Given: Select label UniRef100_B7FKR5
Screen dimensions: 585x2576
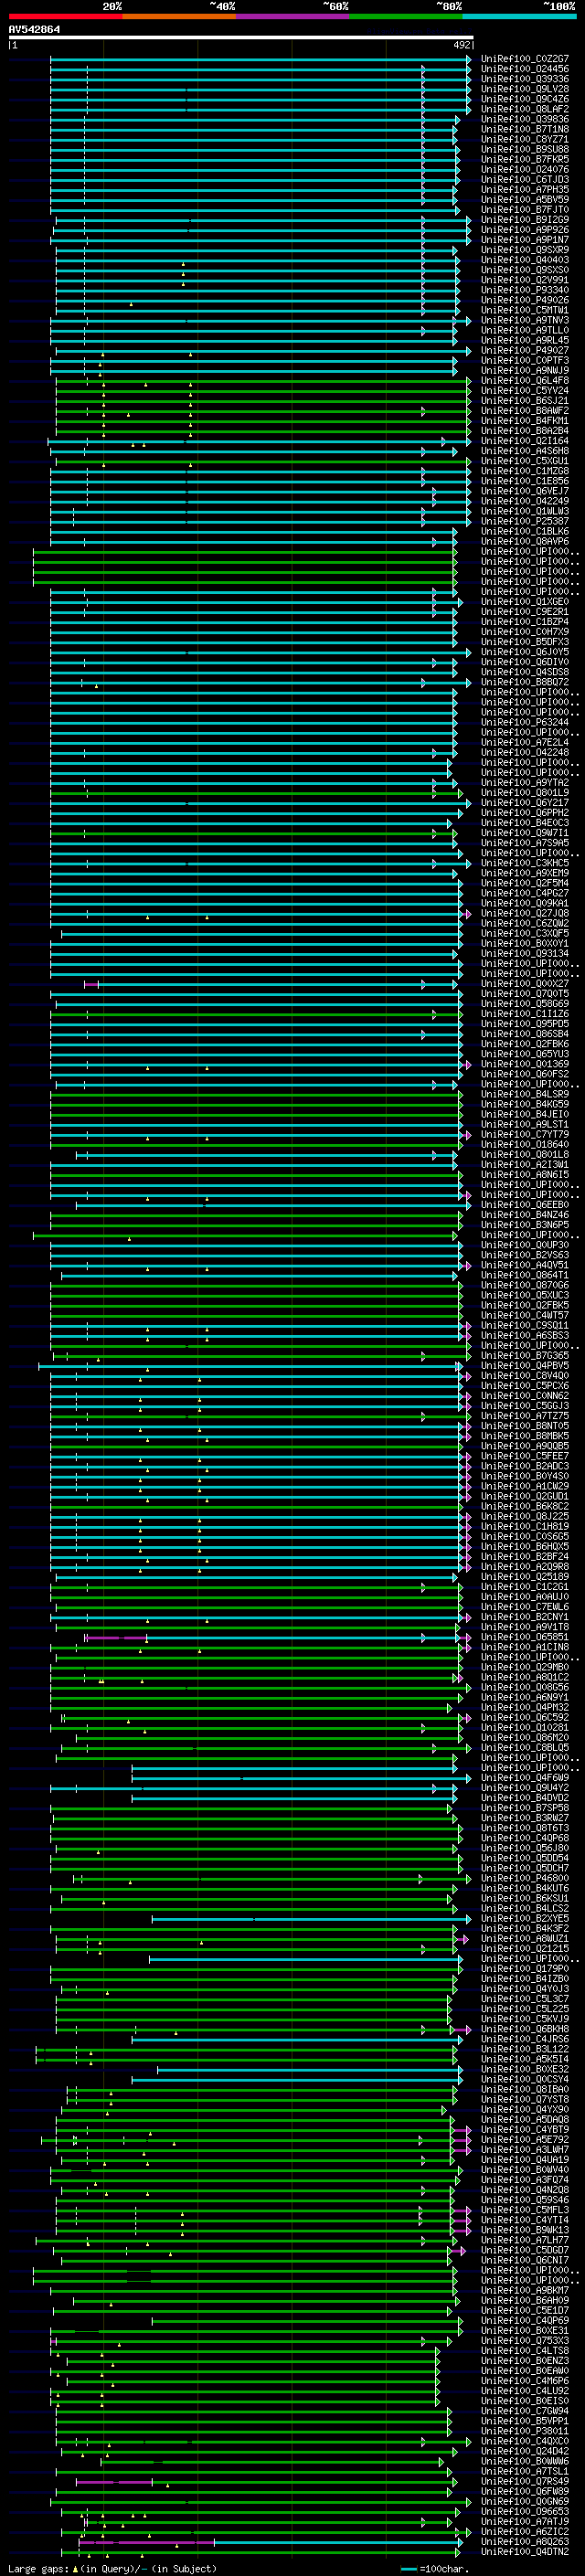Looking at the screenshot, I should pyautogui.click(x=525, y=159).
